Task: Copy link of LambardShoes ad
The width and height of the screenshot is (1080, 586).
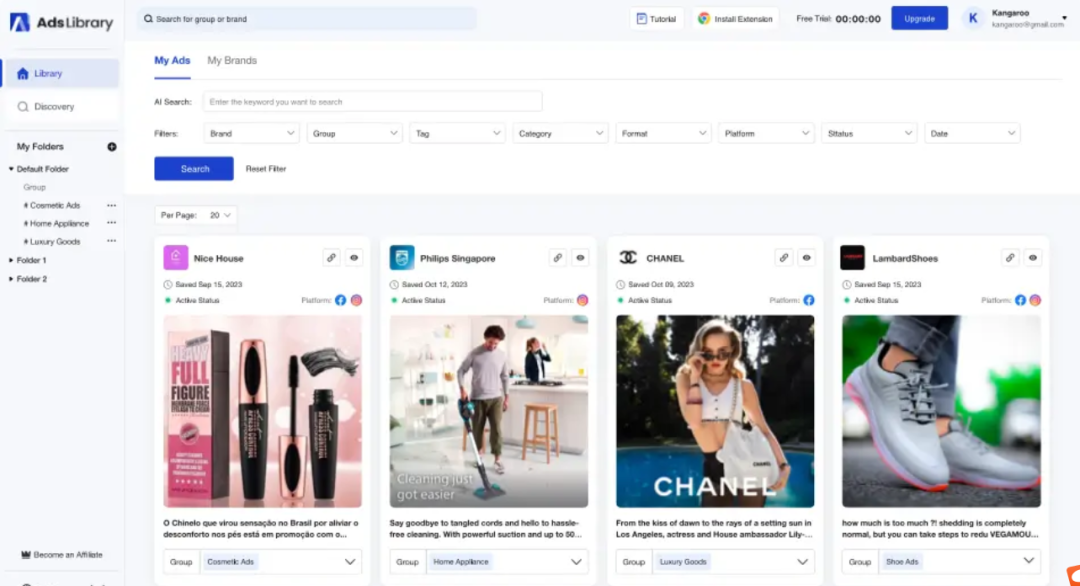Action: coord(1010,258)
